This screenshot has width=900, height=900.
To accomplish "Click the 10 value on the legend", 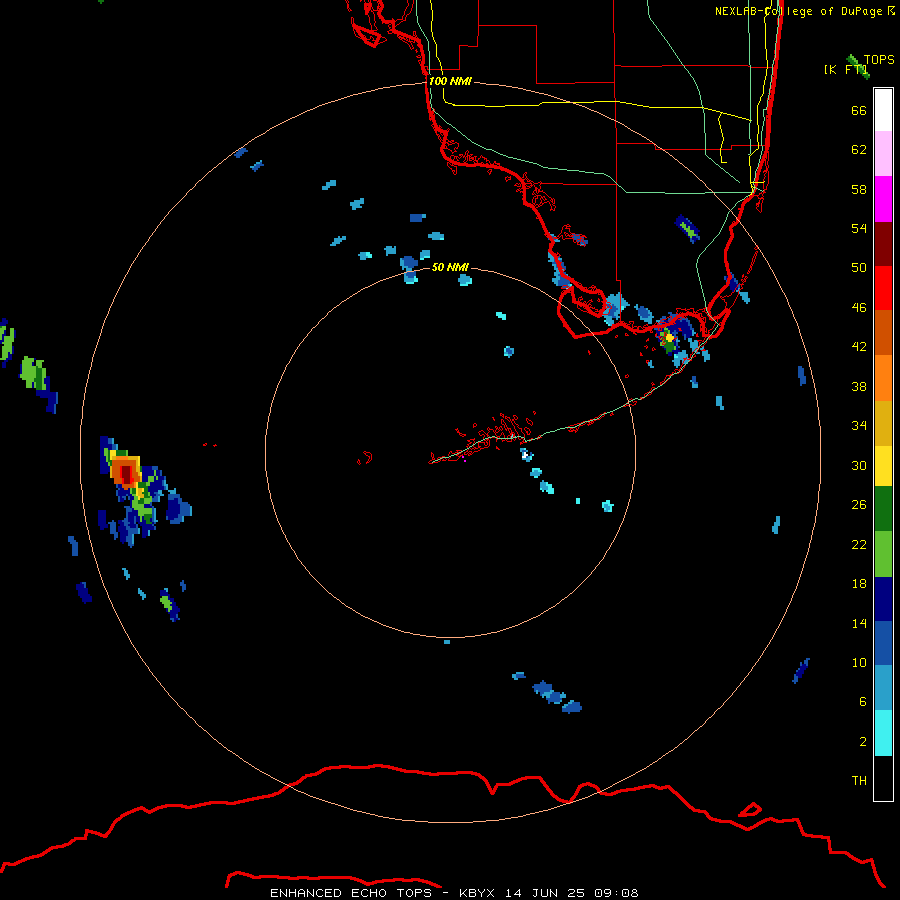I will (859, 663).
